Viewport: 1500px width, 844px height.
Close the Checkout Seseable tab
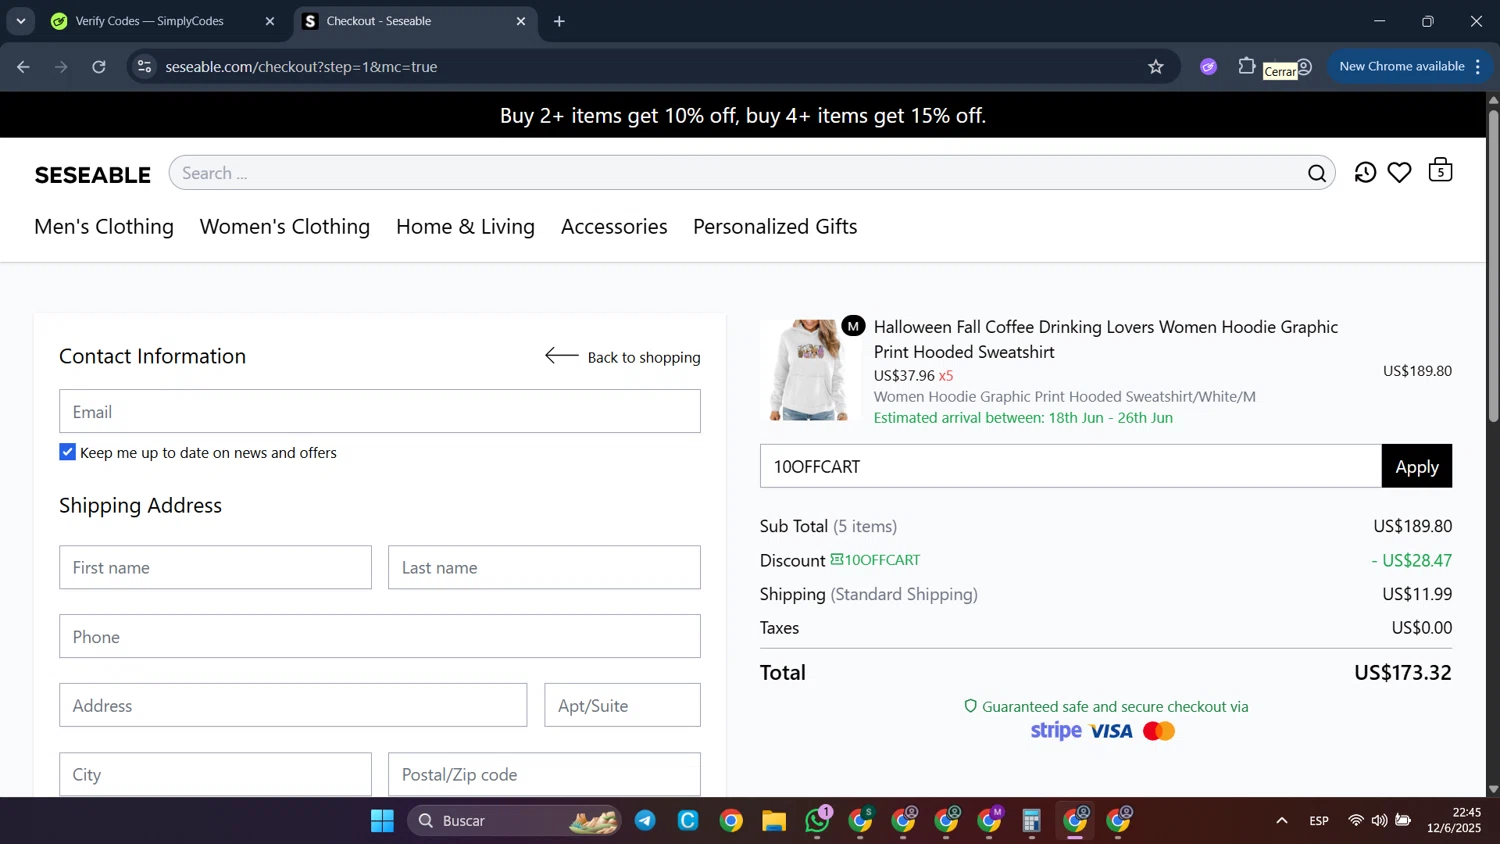point(520,21)
